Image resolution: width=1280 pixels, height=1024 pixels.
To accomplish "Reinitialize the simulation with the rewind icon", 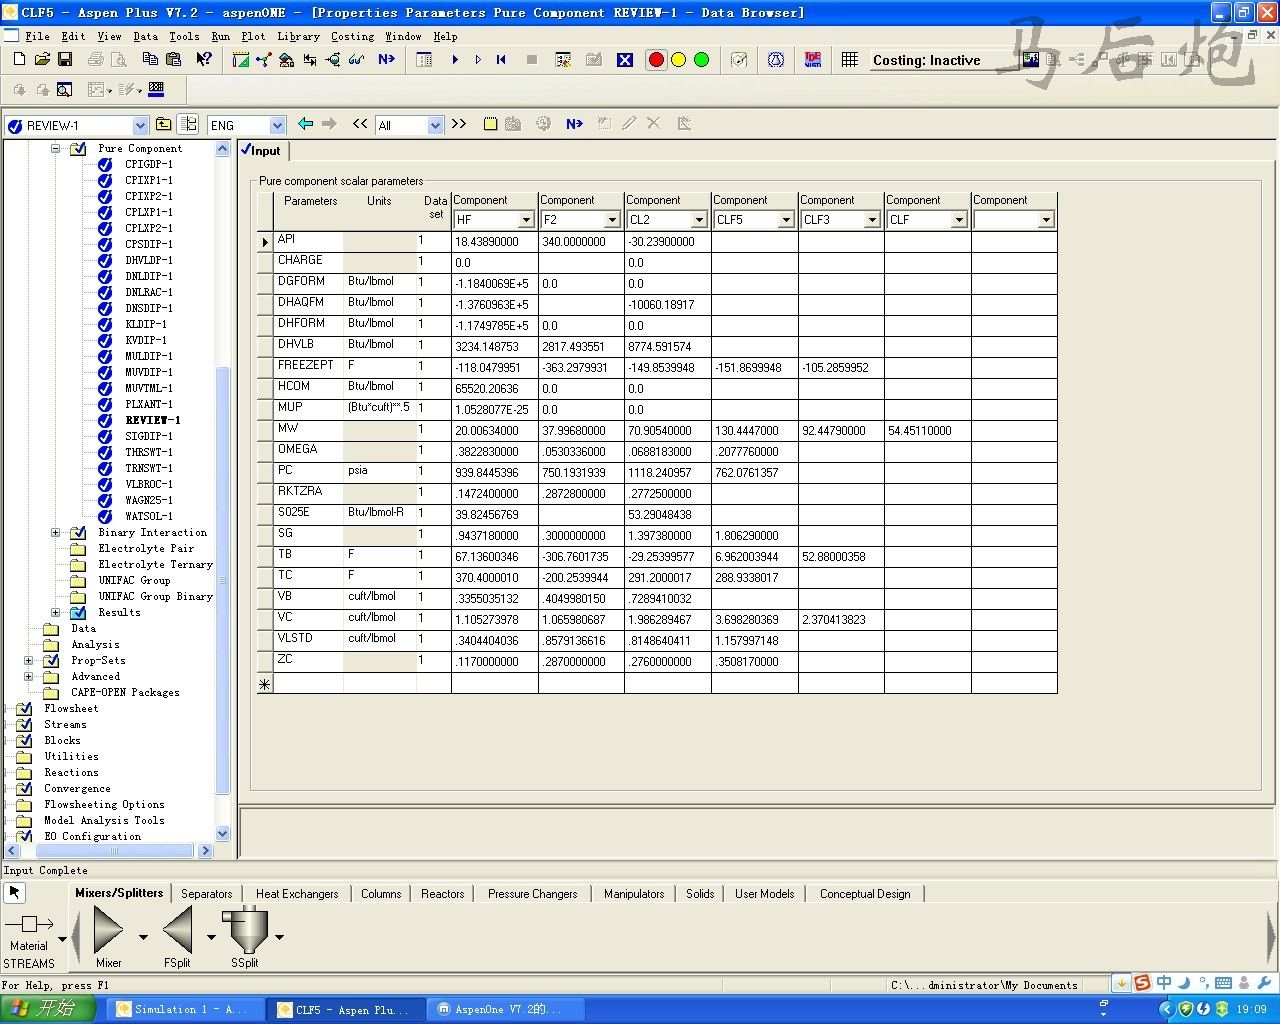I will pyautogui.click(x=501, y=60).
